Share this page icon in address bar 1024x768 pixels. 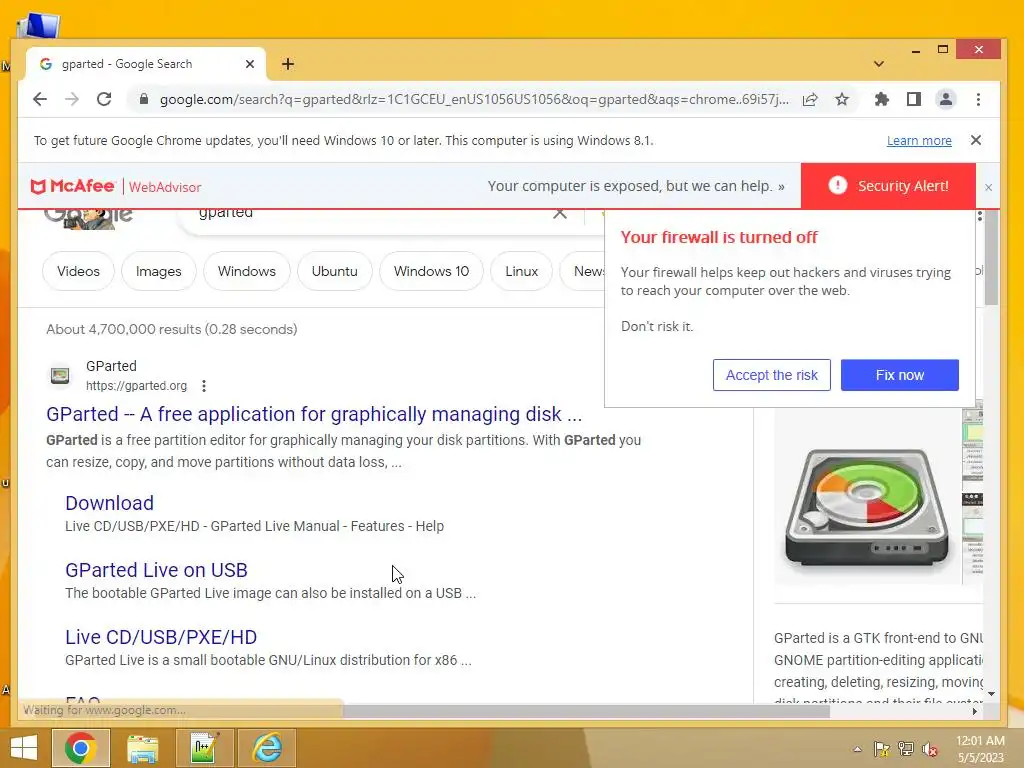tap(810, 99)
